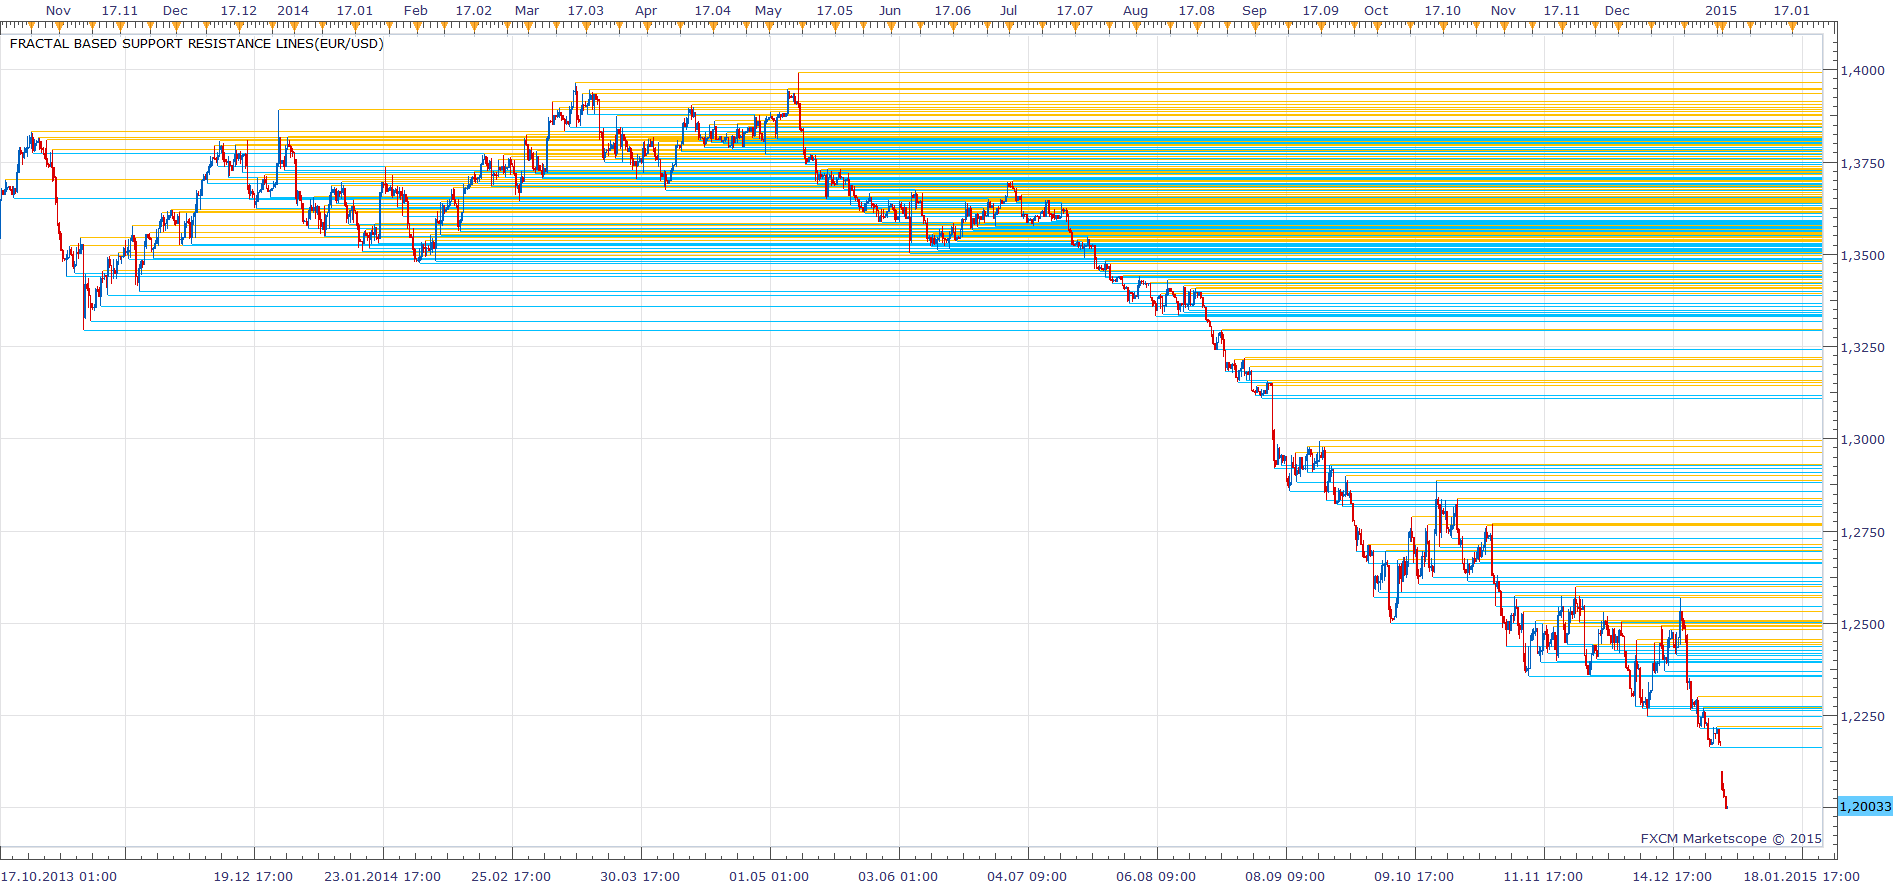Click the Feb month label
This screenshot has height=889, width=1903.
tap(416, 10)
